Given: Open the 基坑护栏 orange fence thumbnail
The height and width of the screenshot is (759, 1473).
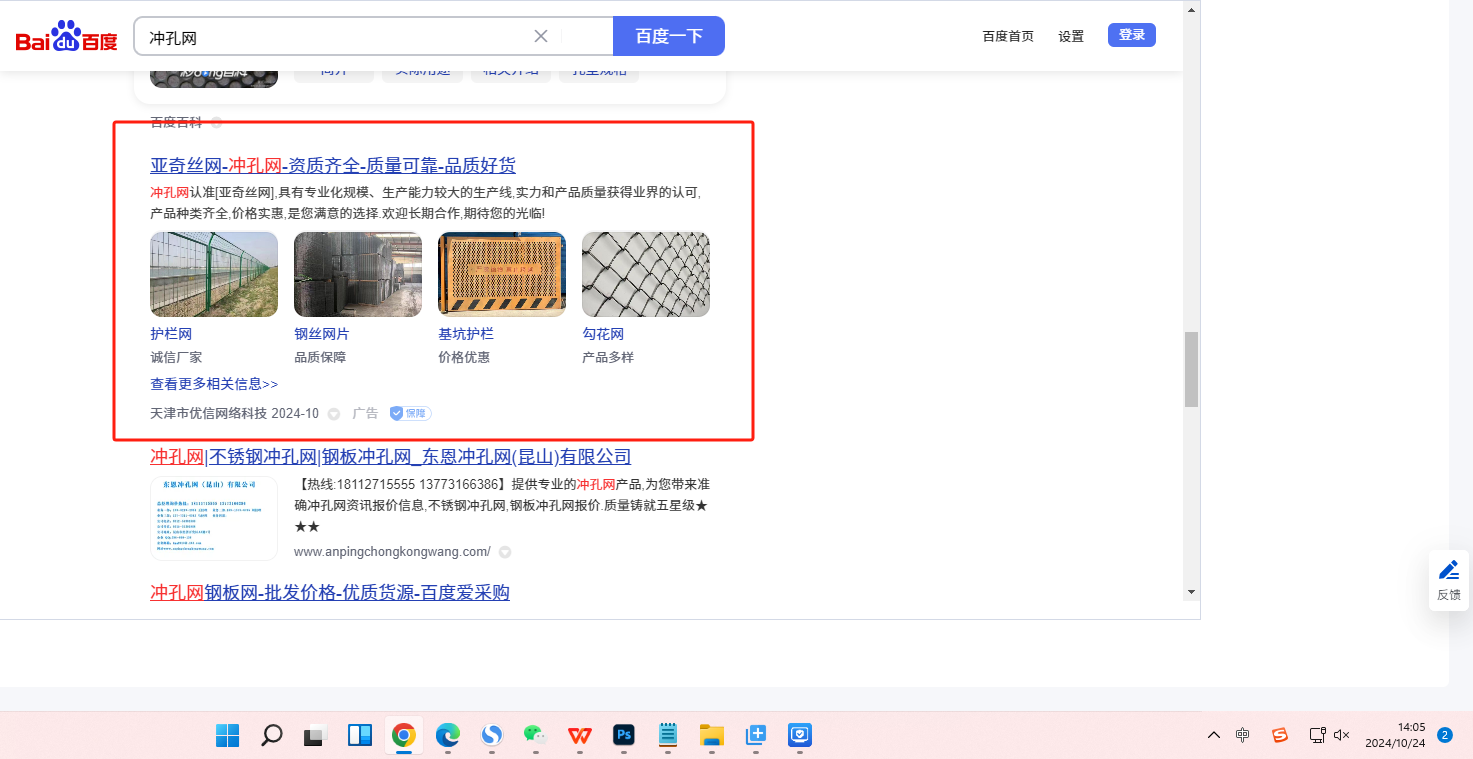Looking at the screenshot, I should (x=502, y=274).
